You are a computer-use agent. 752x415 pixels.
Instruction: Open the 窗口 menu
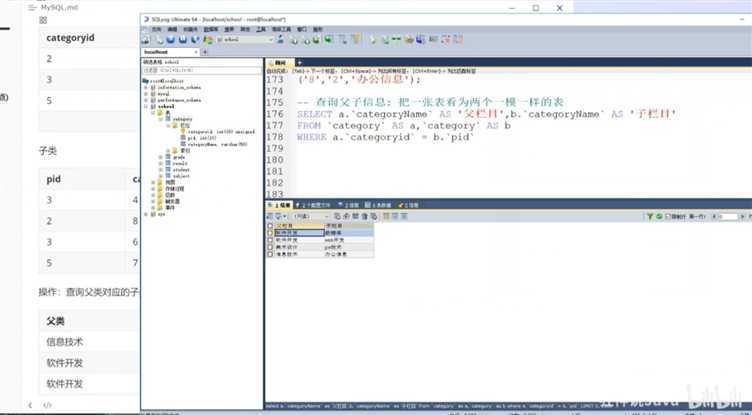pos(302,29)
